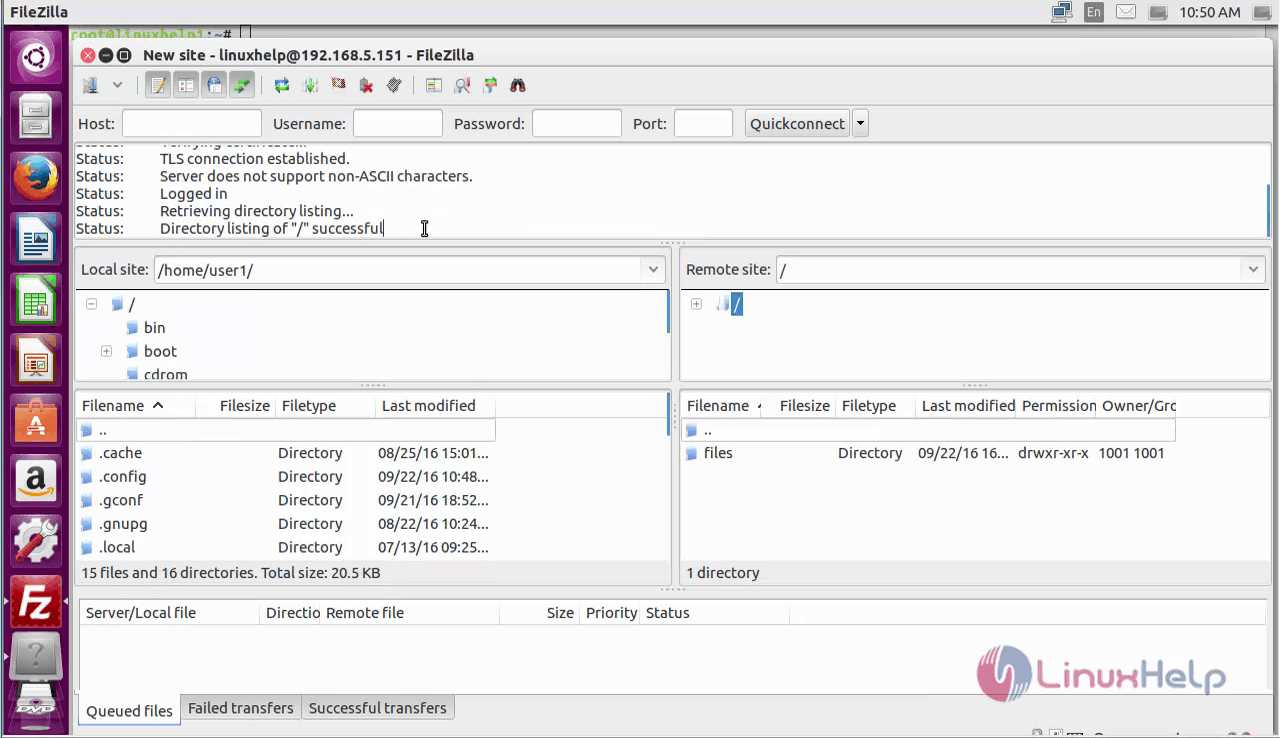Click the Host input field
The image size is (1280, 738).
click(191, 124)
